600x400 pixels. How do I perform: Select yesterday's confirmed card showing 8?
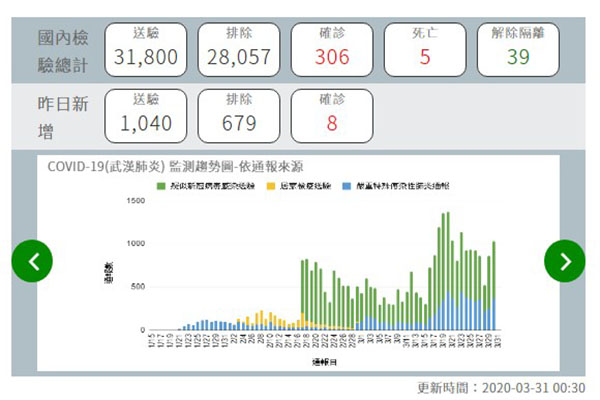pos(332,116)
